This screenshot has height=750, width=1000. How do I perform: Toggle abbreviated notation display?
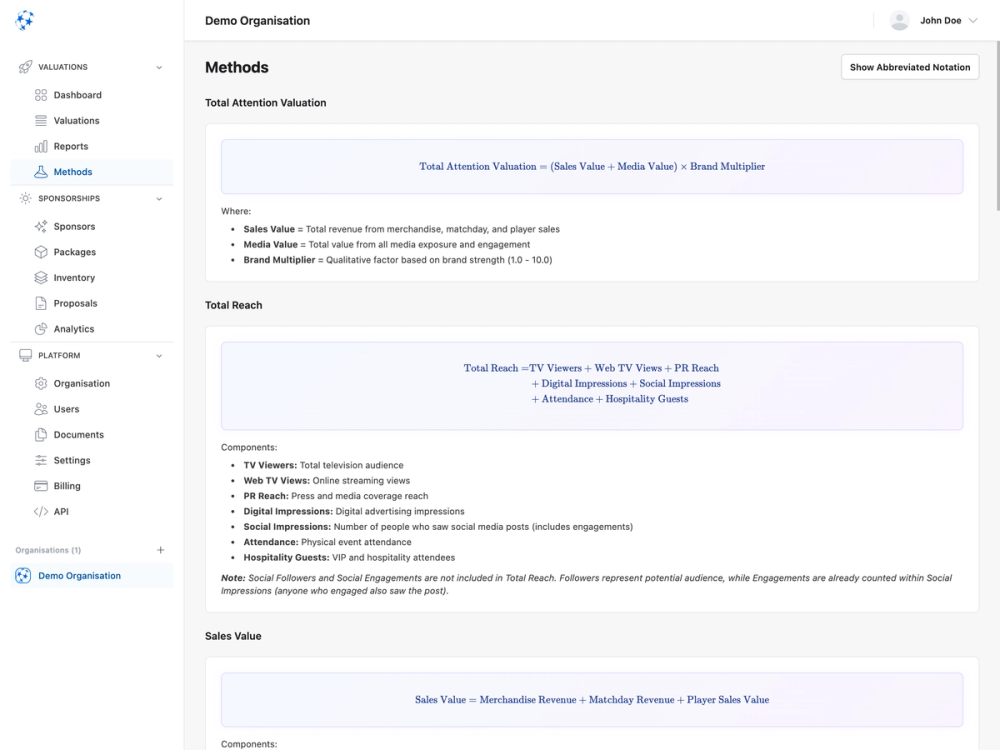(x=909, y=66)
